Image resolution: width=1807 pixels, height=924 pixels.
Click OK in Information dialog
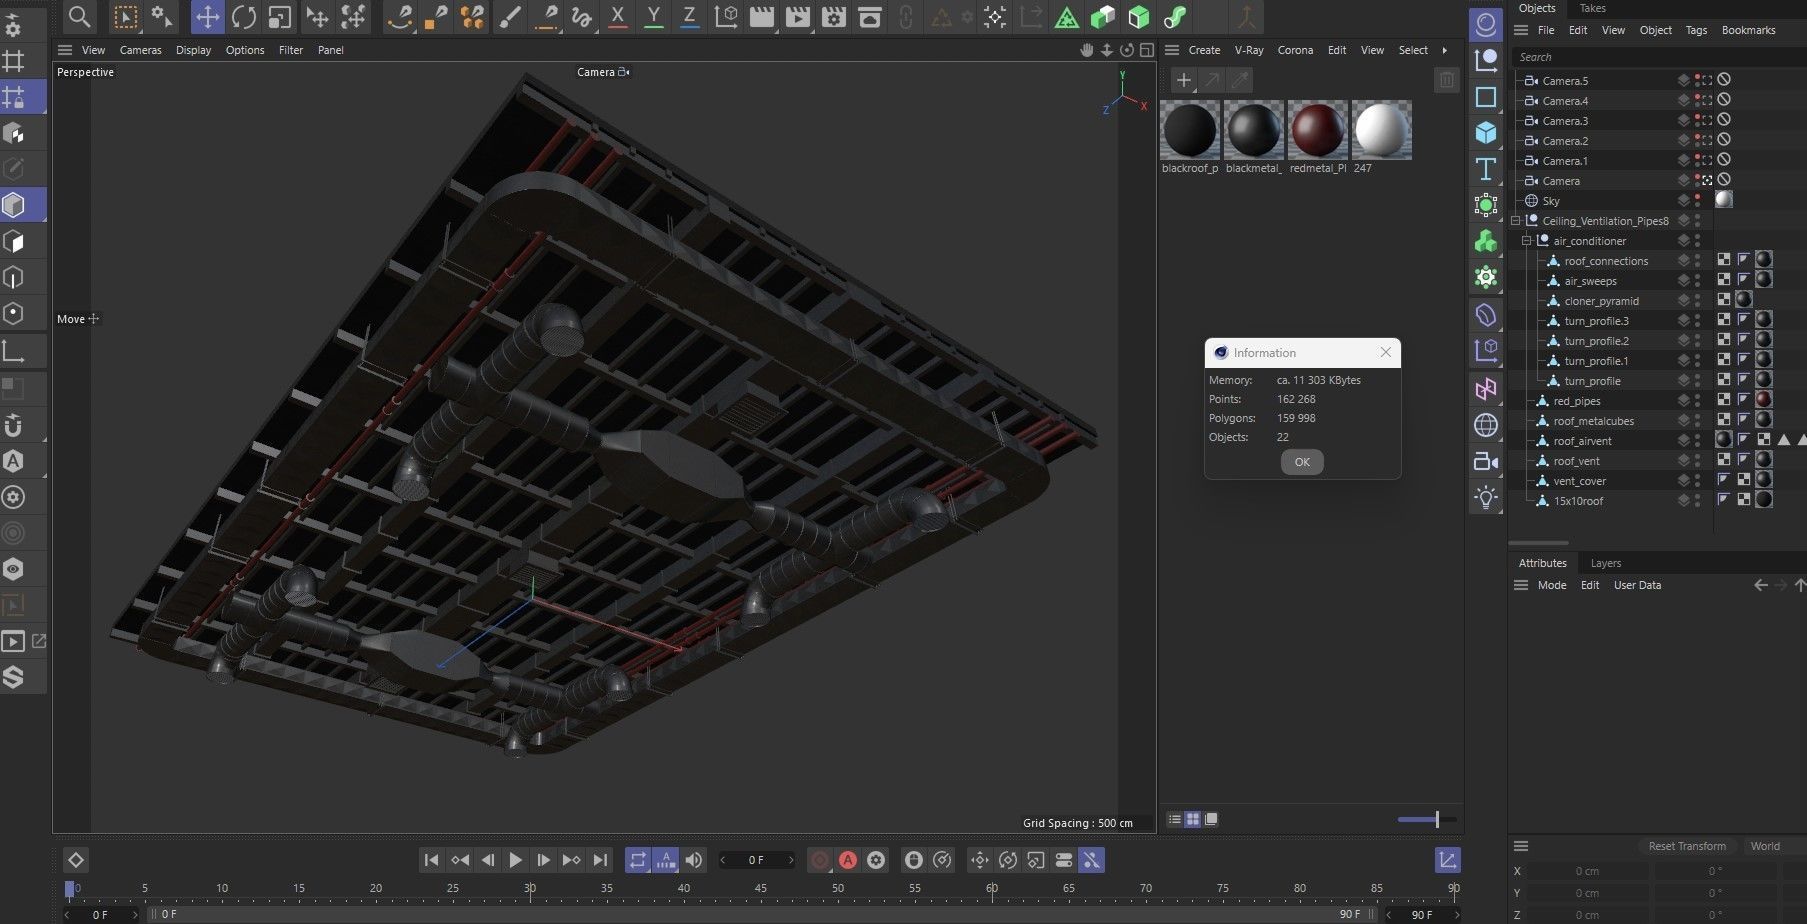coord(1302,462)
